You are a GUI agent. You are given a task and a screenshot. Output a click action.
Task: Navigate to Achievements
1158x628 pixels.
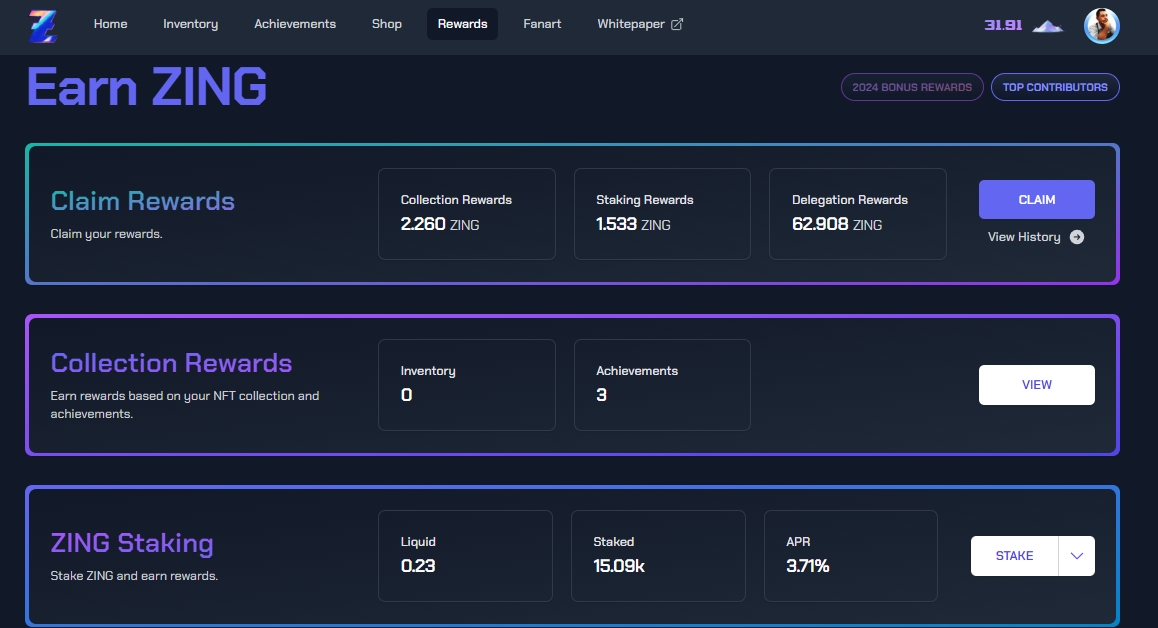[295, 24]
